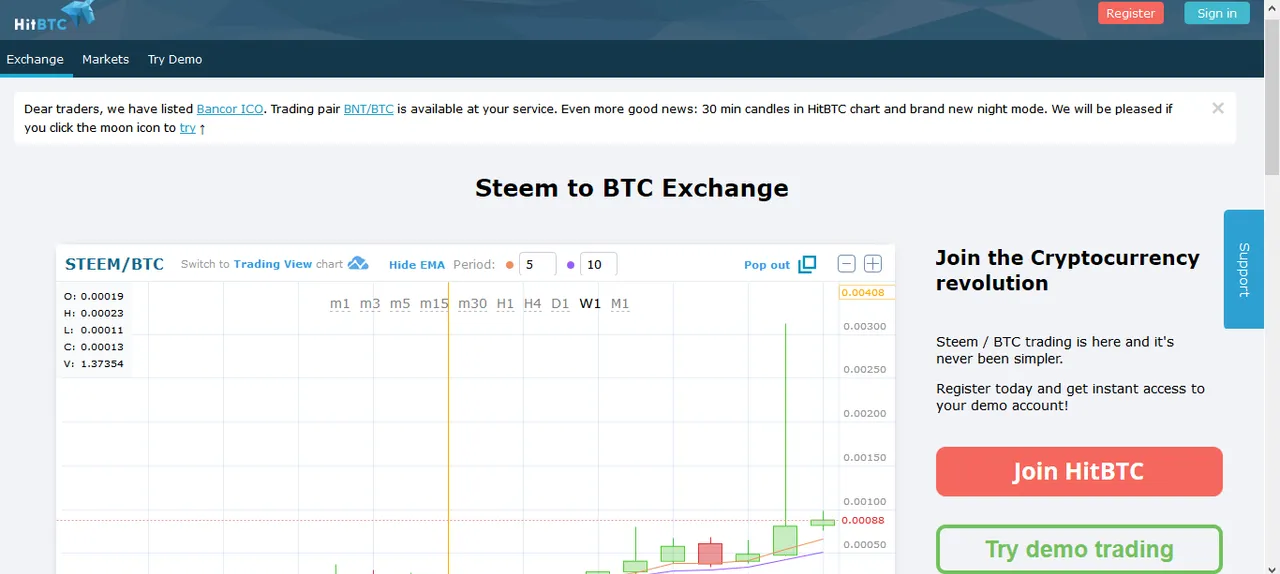1280x574 pixels.
Task: Click the H: 0.00023 high value
Action: pyautogui.click(x=93, y=313)
